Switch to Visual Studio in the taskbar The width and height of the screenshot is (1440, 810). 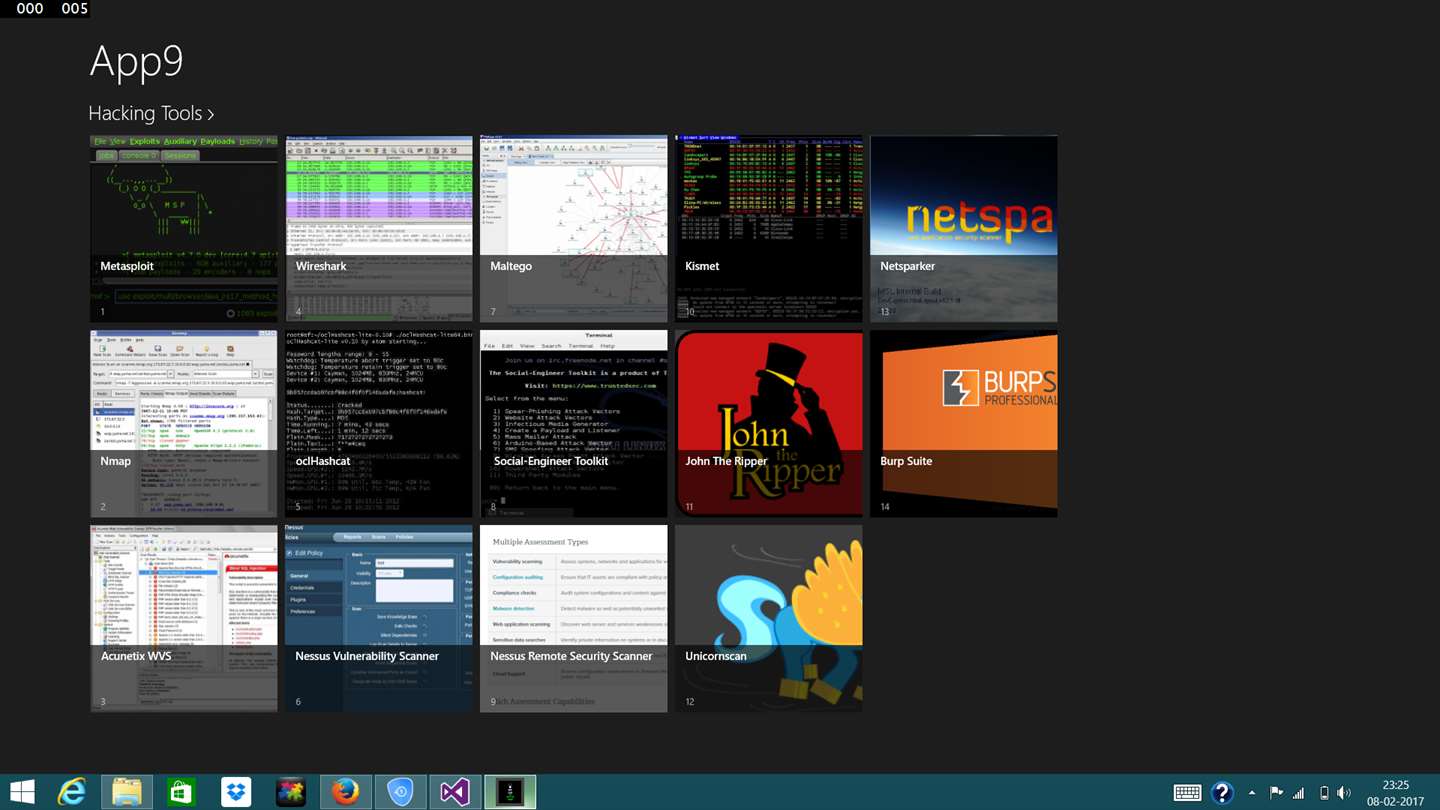455,792
